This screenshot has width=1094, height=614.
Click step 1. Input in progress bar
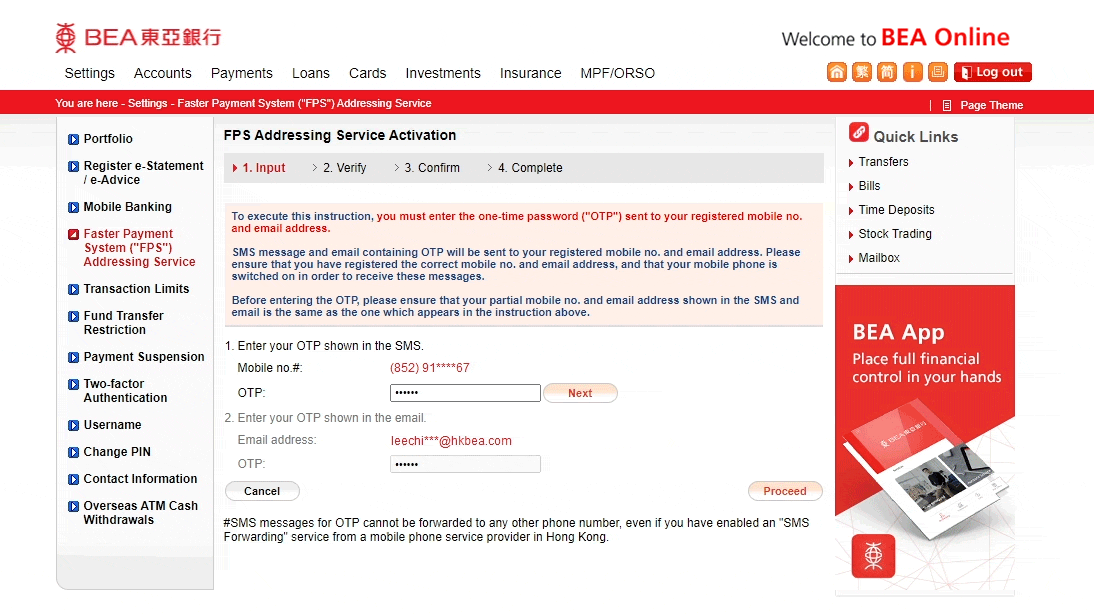(264, 168)
